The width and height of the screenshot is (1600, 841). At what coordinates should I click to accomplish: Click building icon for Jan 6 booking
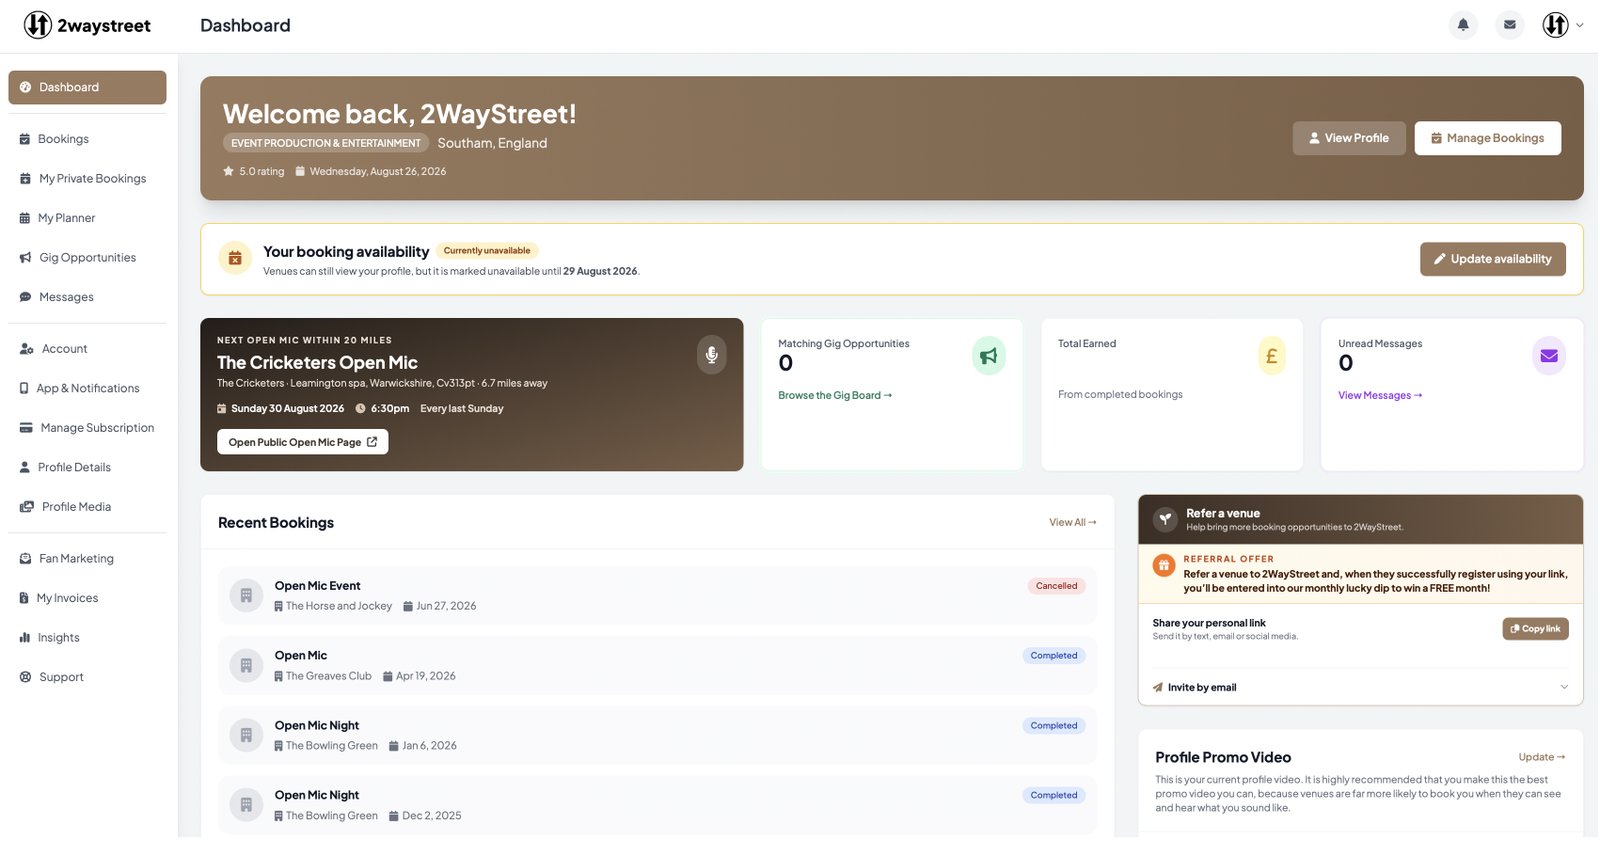point(246,736)
